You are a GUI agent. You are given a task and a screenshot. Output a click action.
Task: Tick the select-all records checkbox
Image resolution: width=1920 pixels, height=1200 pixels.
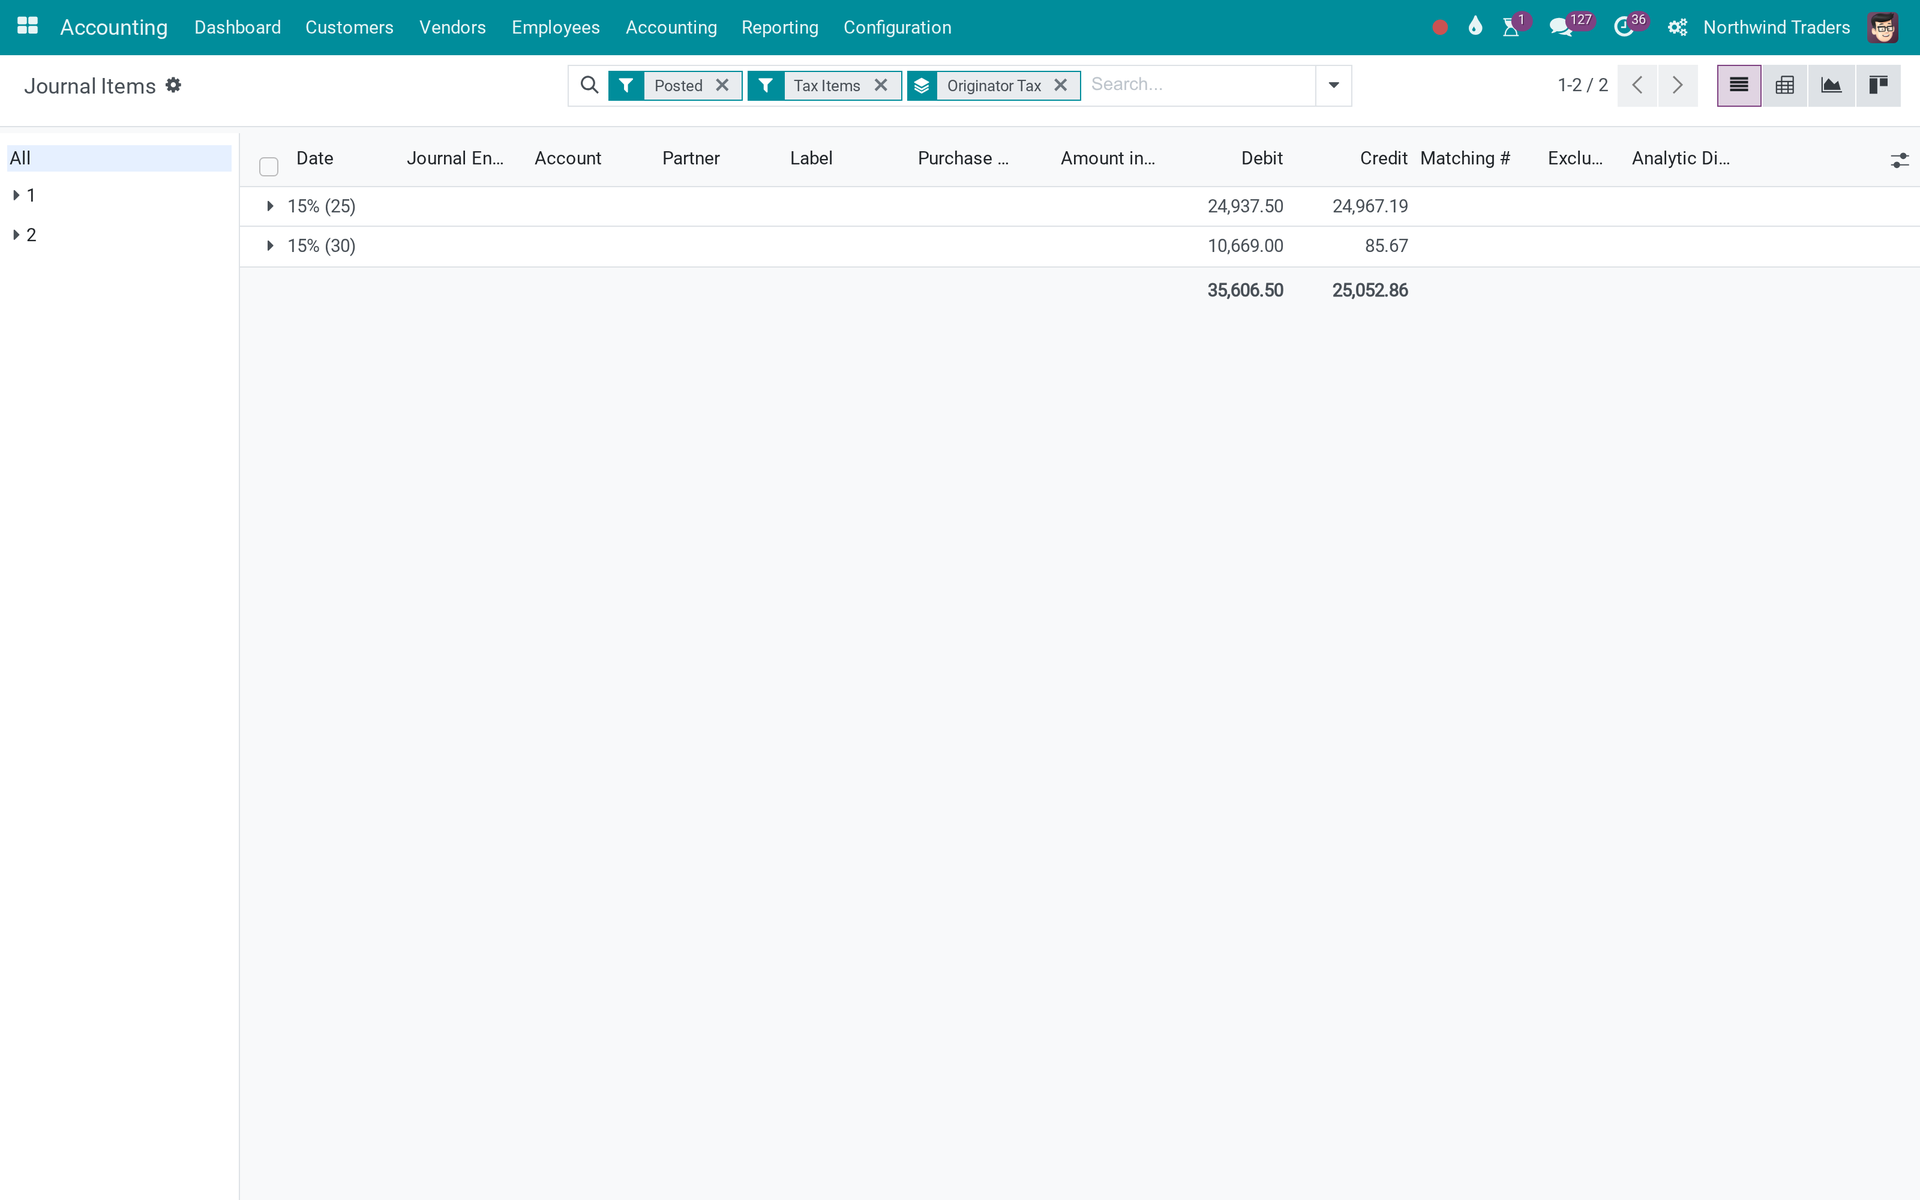coord(268,166)
